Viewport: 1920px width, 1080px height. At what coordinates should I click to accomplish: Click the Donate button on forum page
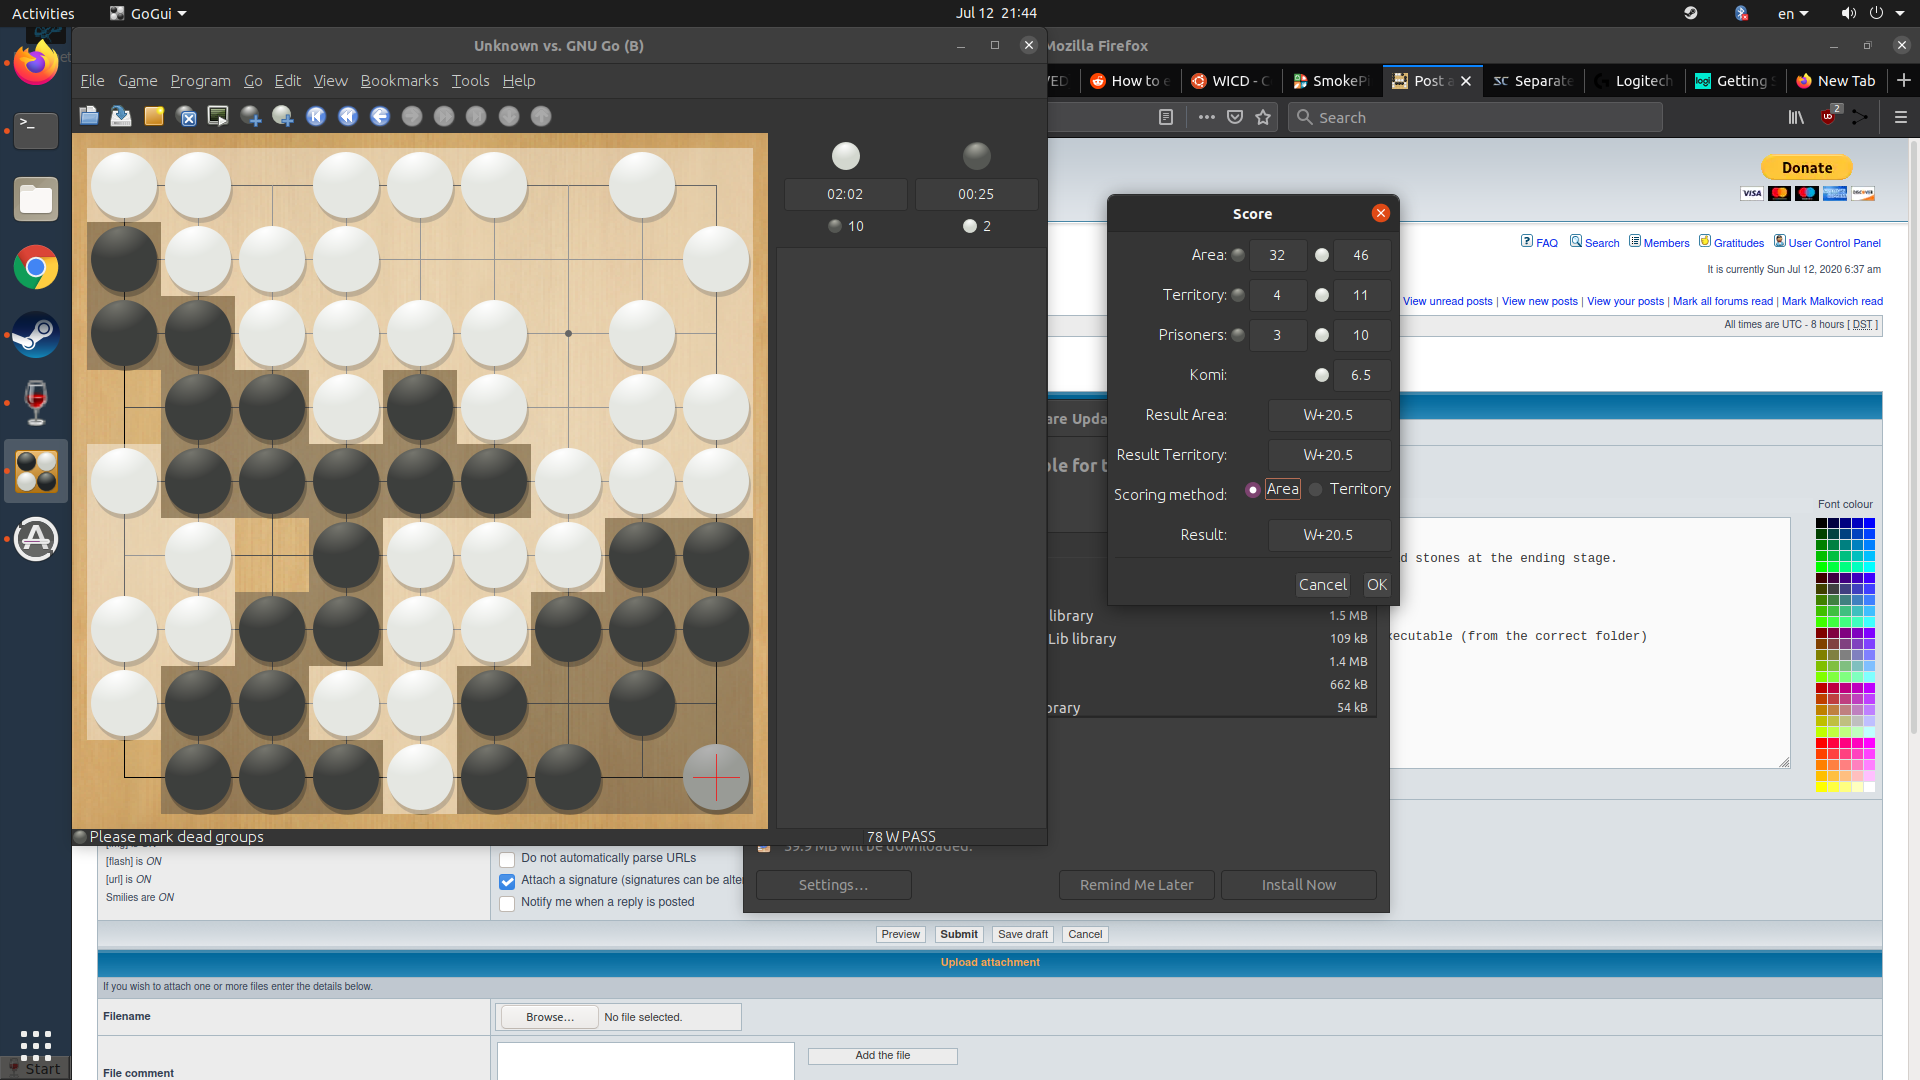tap(1807, 168)
